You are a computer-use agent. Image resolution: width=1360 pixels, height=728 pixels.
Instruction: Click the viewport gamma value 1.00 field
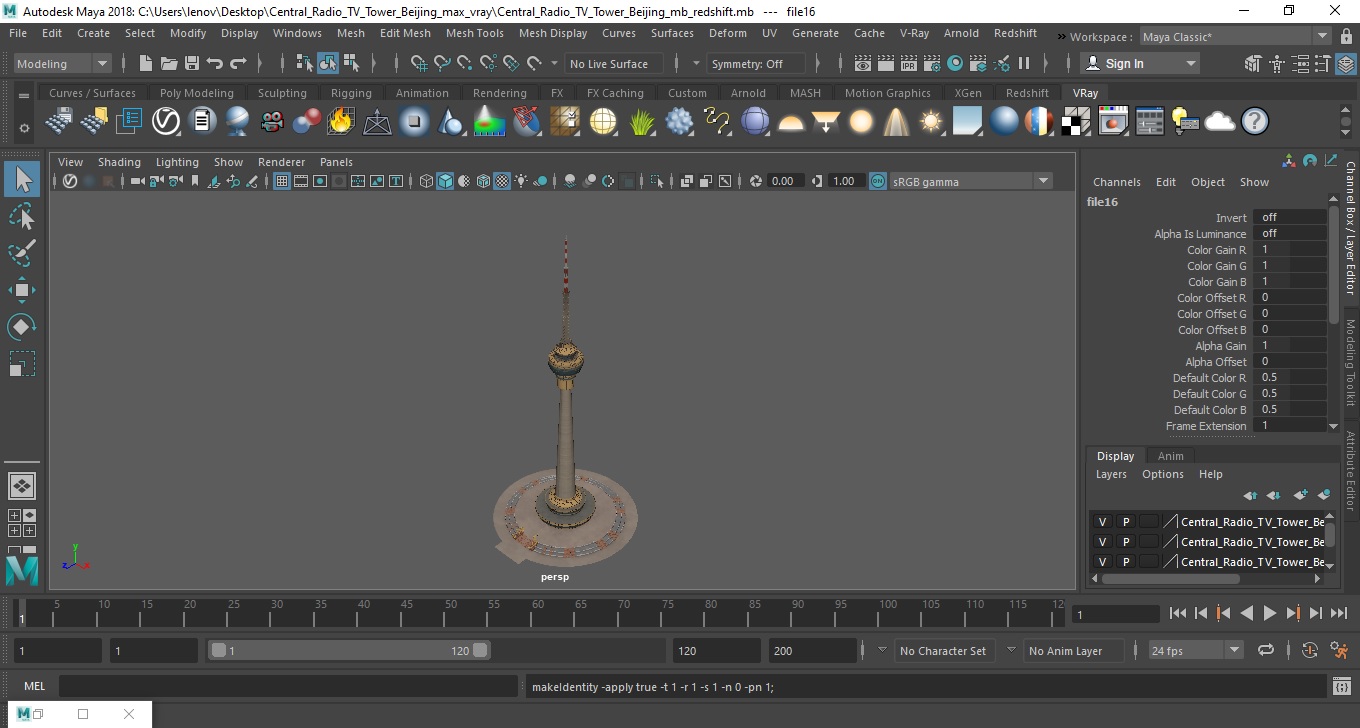coord(846,181)
